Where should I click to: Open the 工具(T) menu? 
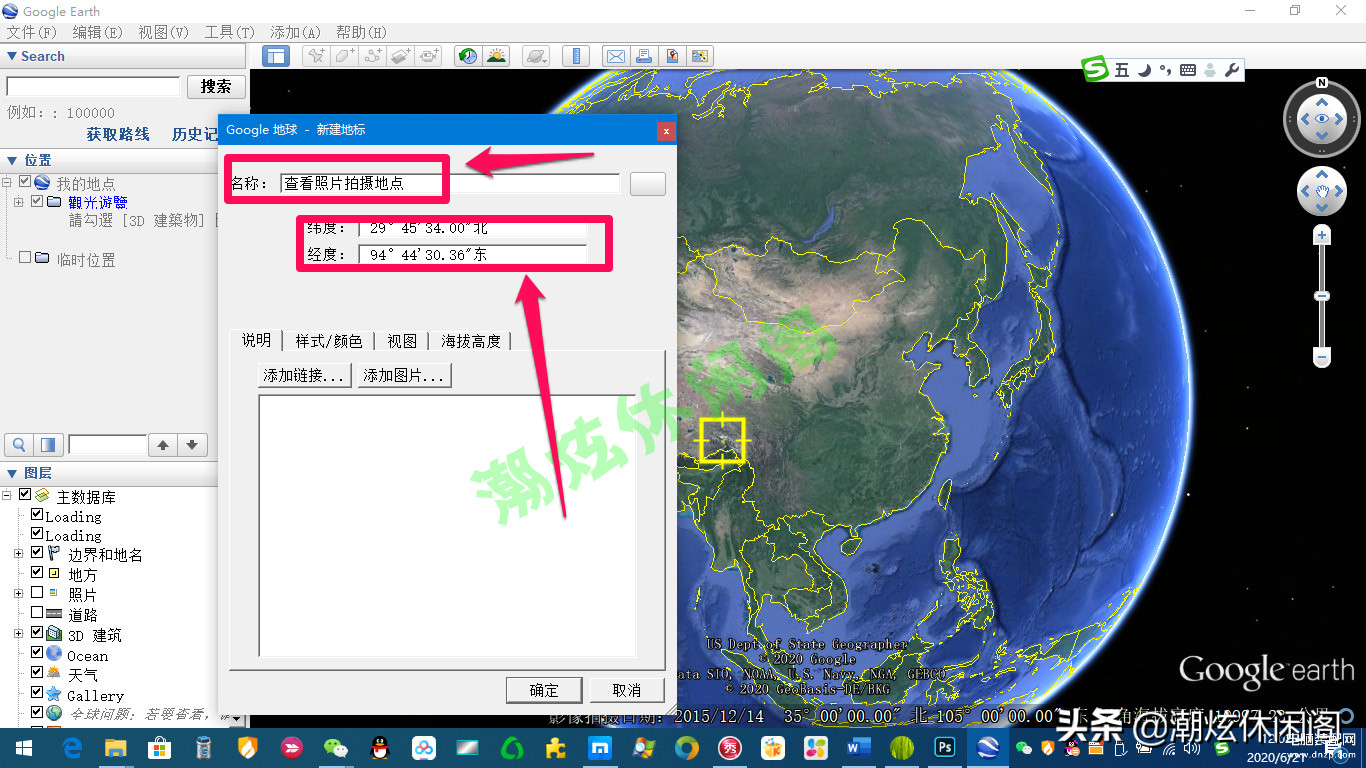(229, 32)
